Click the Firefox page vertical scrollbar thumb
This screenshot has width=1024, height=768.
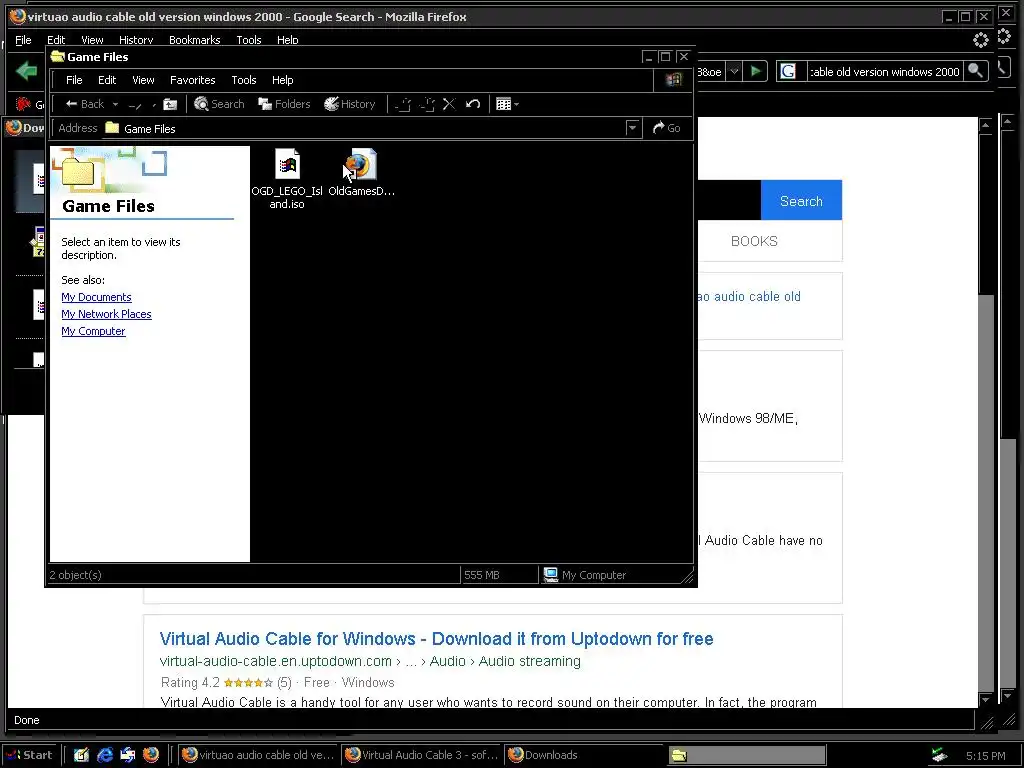pos(985,214)
